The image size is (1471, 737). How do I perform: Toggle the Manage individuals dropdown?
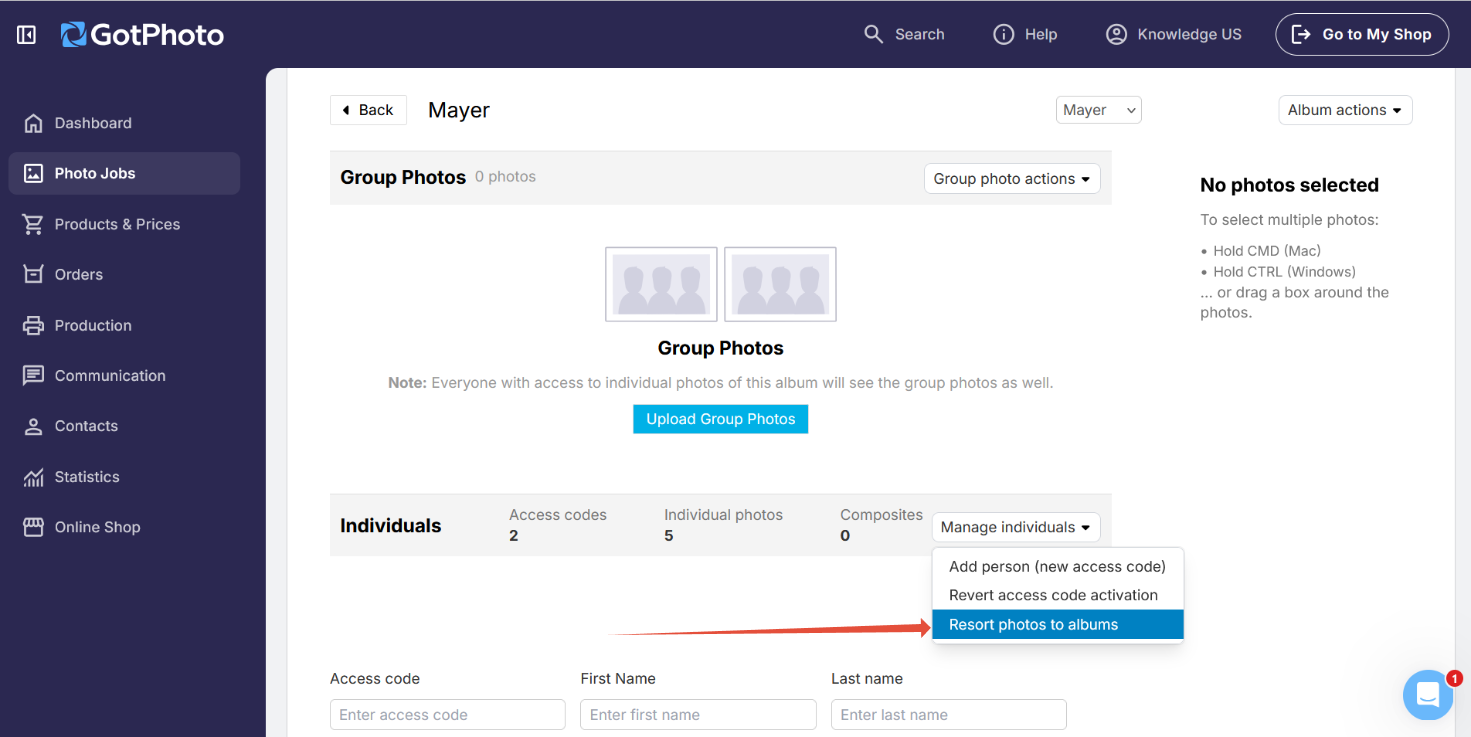click(x=1015, y=527)
